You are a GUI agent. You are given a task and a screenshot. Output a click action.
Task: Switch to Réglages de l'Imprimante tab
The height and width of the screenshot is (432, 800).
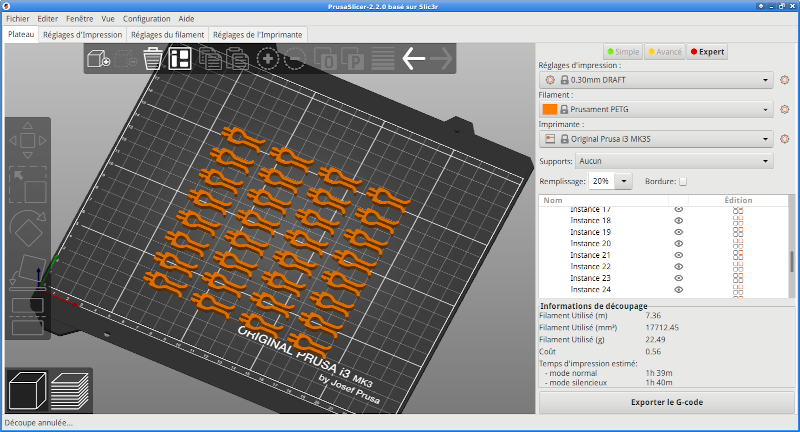pos(258,35)
